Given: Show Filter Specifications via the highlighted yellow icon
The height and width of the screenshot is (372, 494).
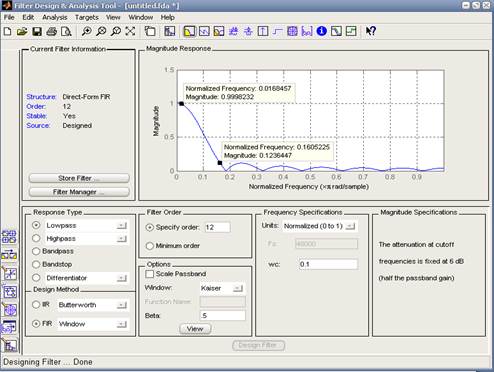Looking at the screenshot, I should (x=189, y=31).
